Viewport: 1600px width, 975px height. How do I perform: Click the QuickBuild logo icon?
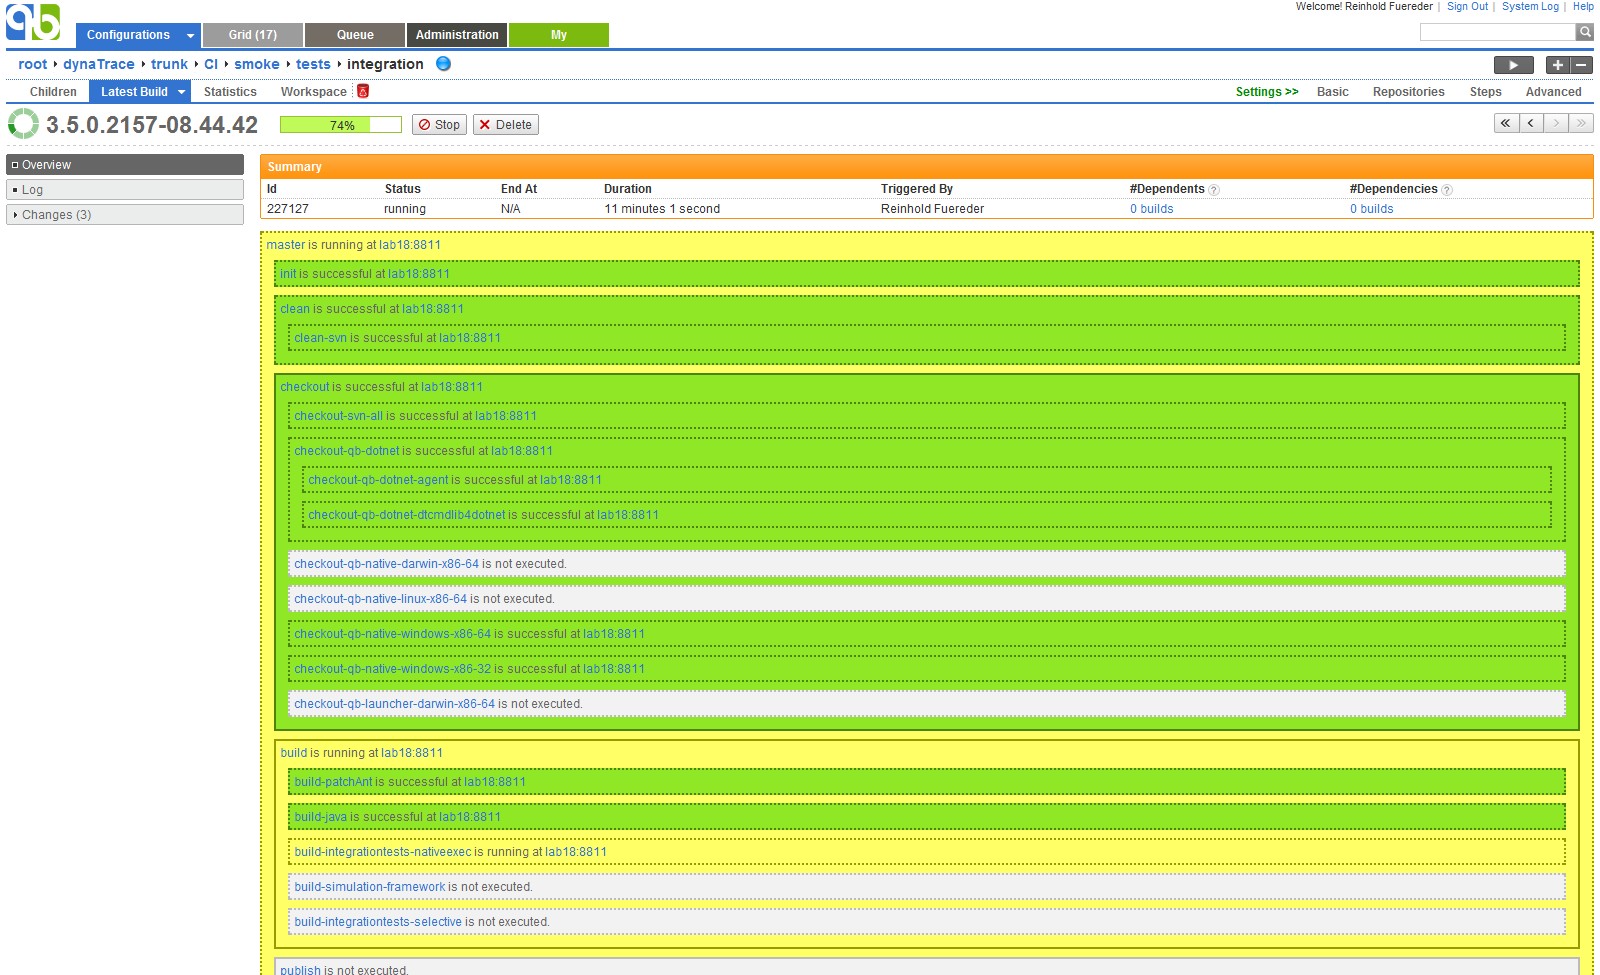coord(33,22)
